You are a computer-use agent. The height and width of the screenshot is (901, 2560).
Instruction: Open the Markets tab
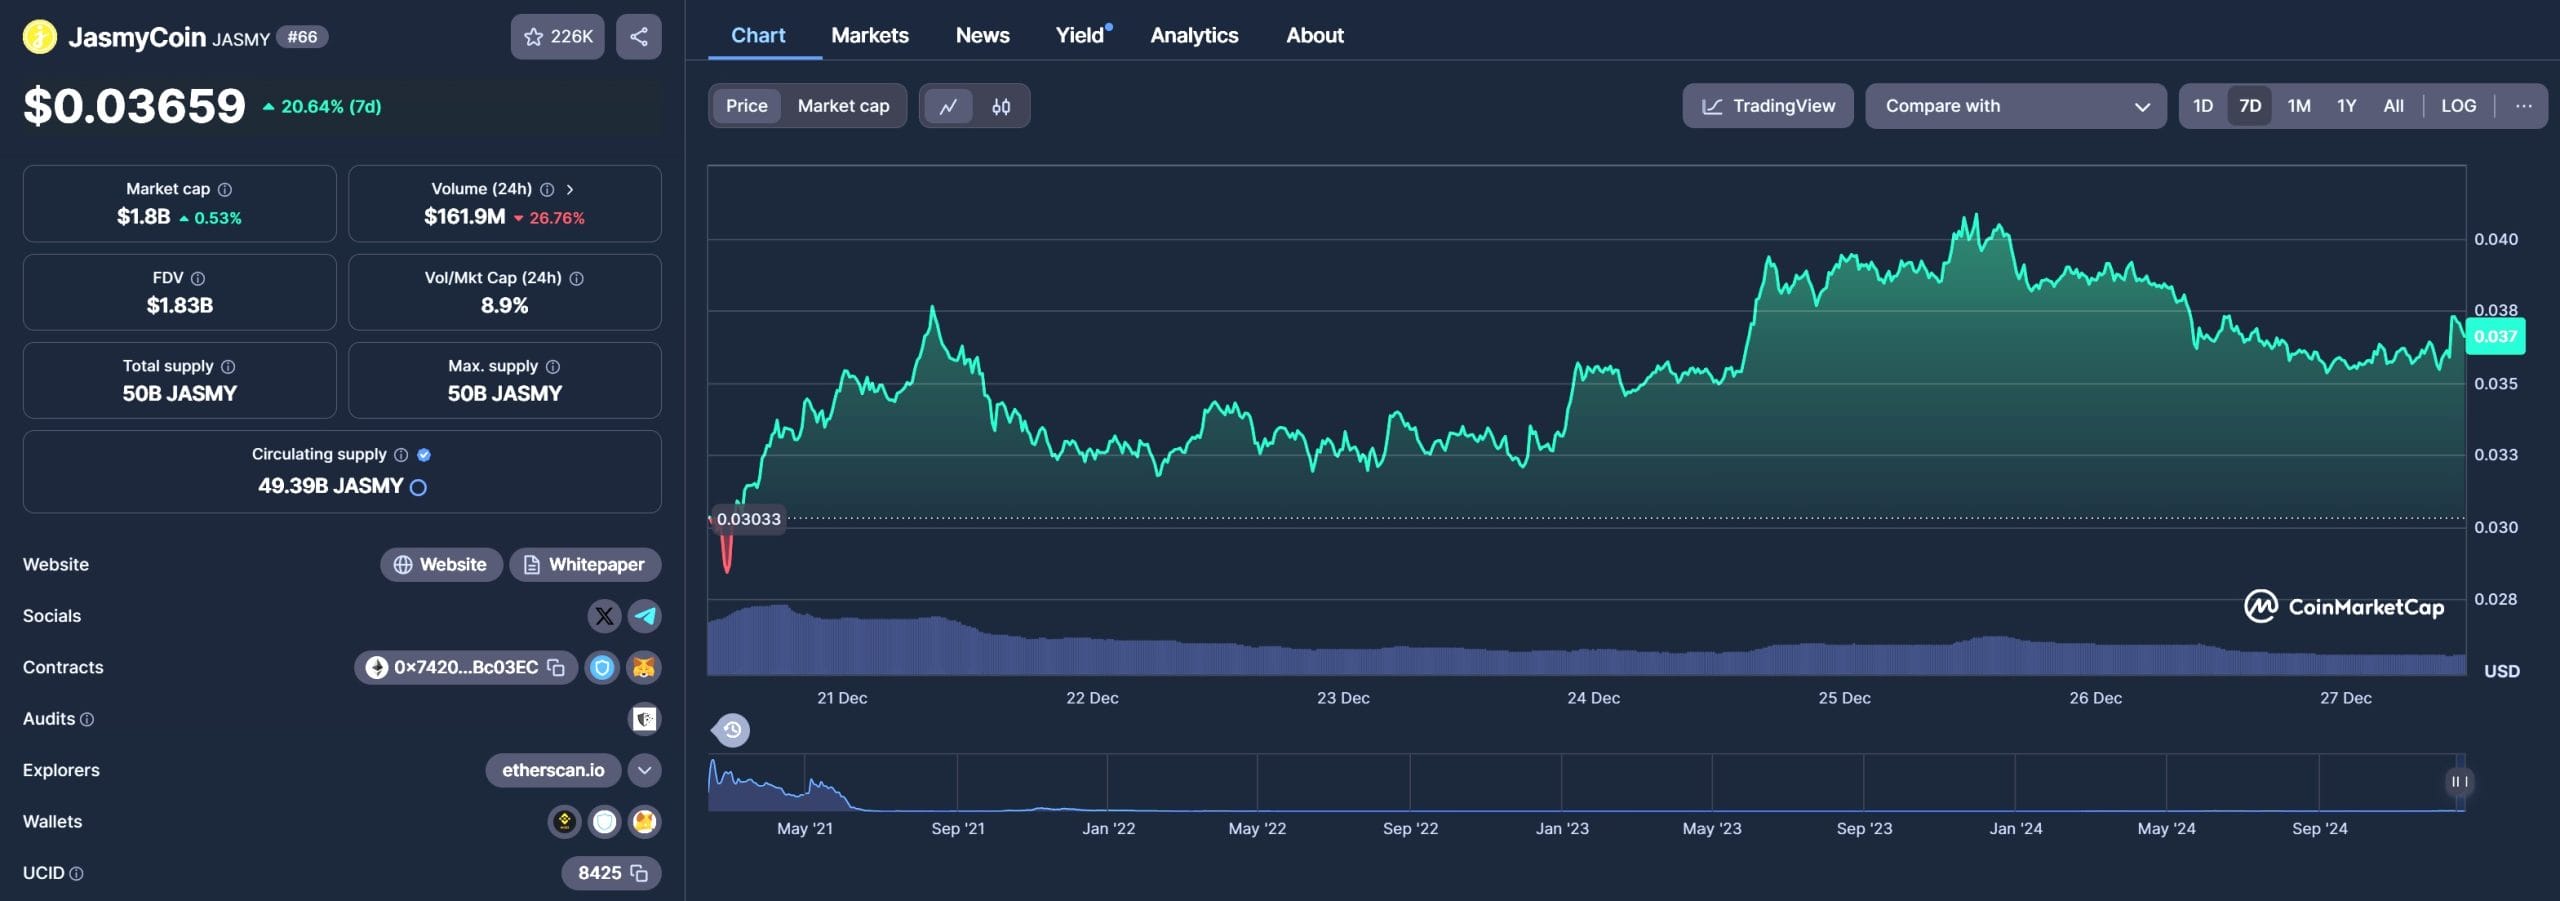click(870, 36)
